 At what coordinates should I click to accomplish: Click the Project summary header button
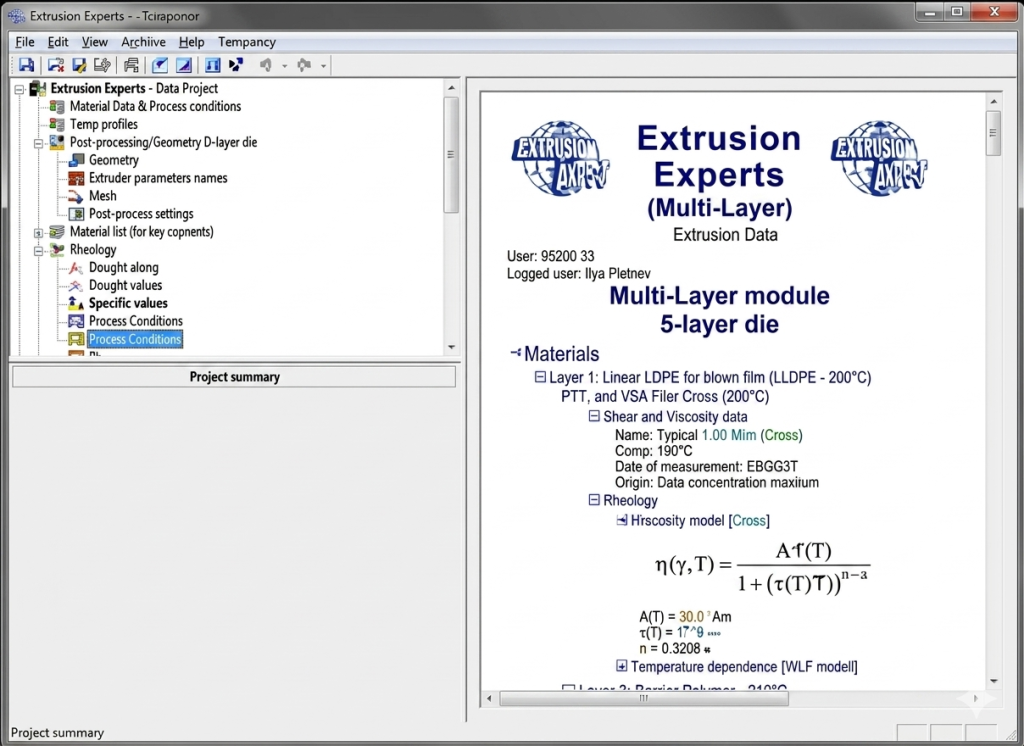234,377
